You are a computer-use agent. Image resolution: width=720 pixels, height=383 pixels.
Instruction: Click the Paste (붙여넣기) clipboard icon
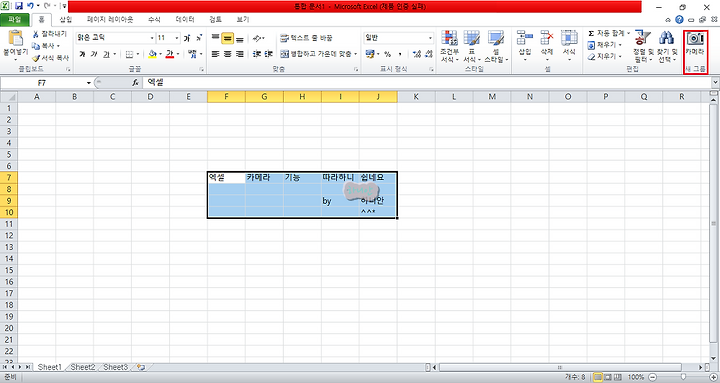pos(15,39)
